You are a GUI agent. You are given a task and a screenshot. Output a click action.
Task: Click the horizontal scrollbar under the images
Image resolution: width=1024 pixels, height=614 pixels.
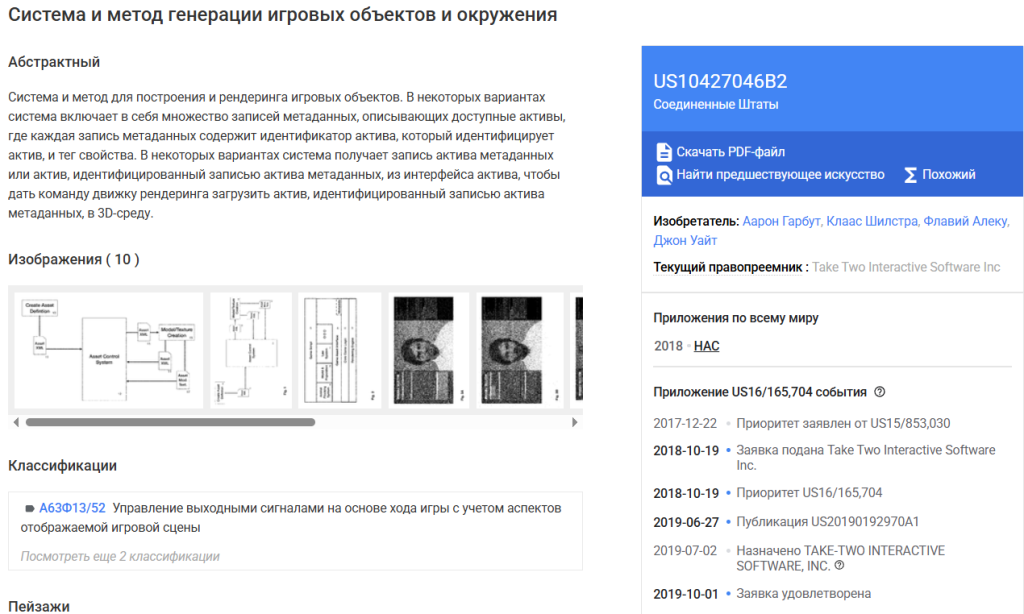click(170, 422)
